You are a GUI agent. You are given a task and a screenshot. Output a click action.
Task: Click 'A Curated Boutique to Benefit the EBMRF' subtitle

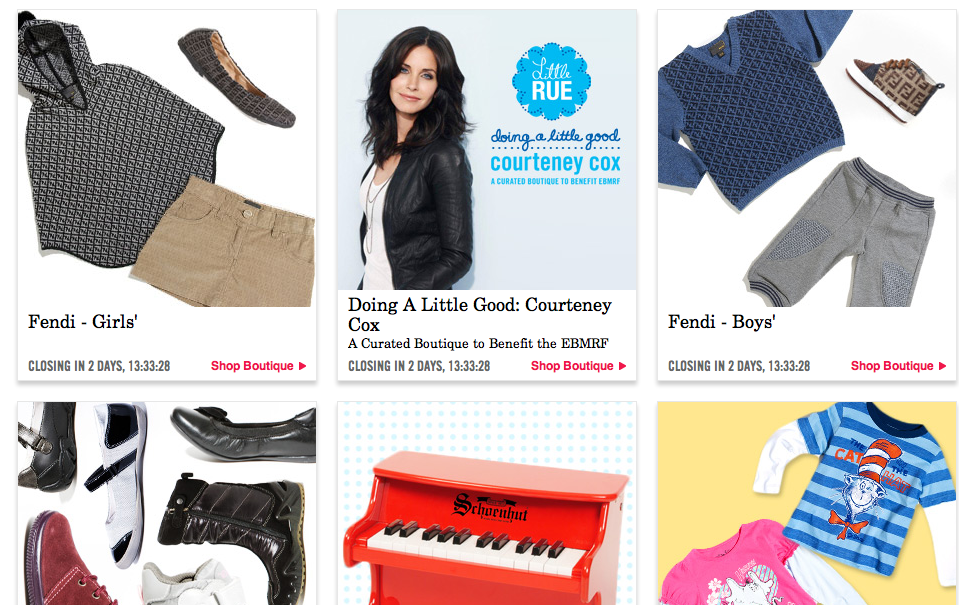pyautogui.click(x=478, y=344)
